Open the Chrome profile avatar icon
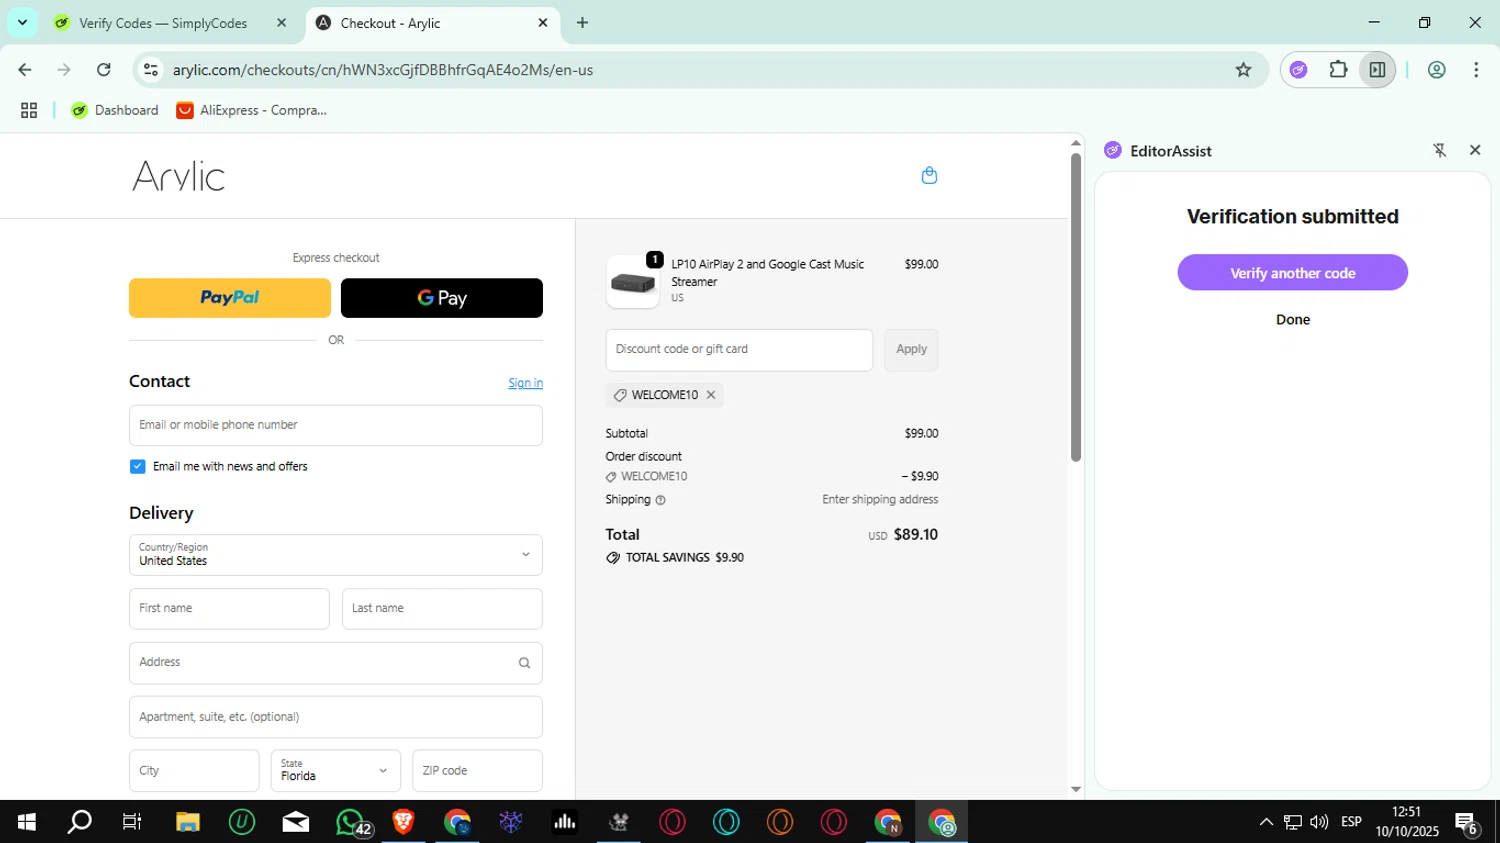The image size is (1500, 843). click(x=1436, y=70)
